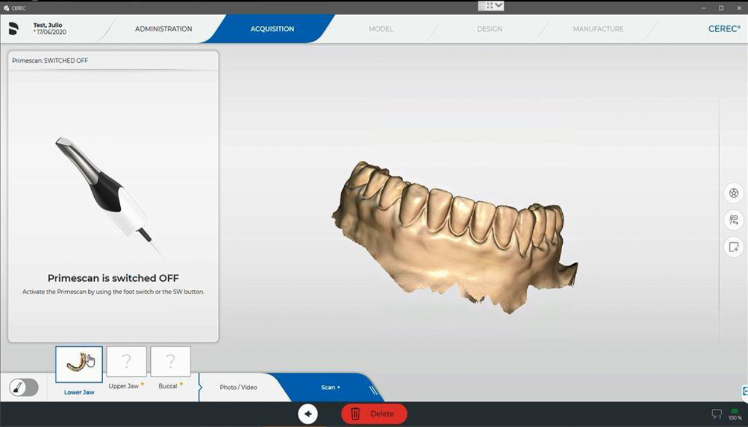
Task: Click the add image catalog icon
Action: (x=734, y=247)
